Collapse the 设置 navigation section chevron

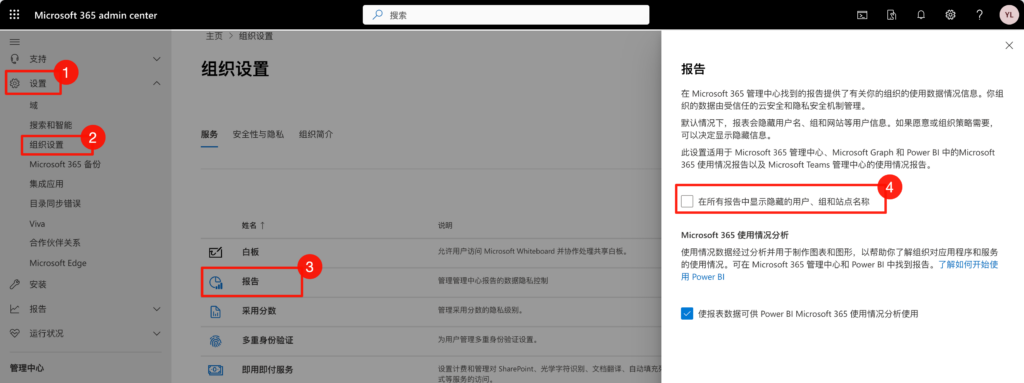[157, 83]
